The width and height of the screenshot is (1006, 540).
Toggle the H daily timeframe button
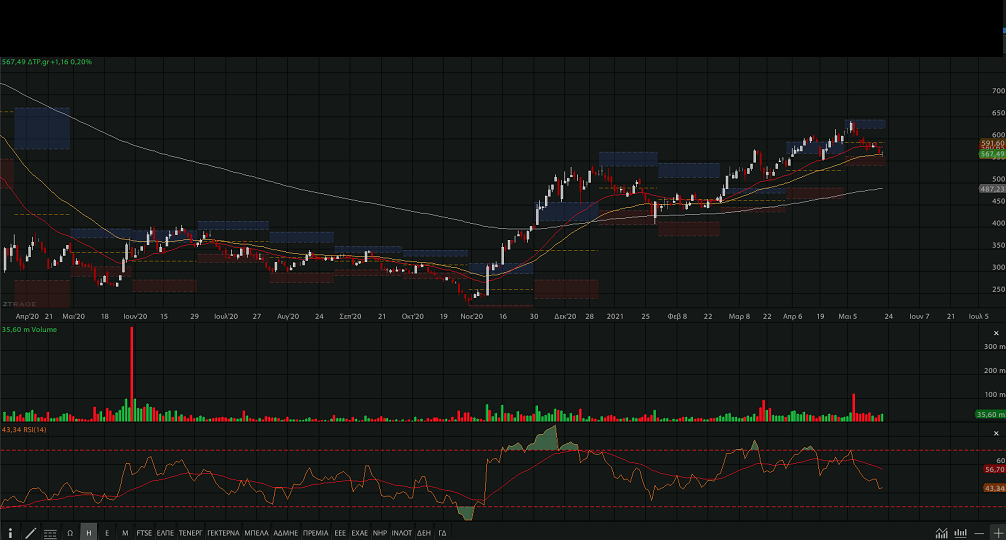88,533
